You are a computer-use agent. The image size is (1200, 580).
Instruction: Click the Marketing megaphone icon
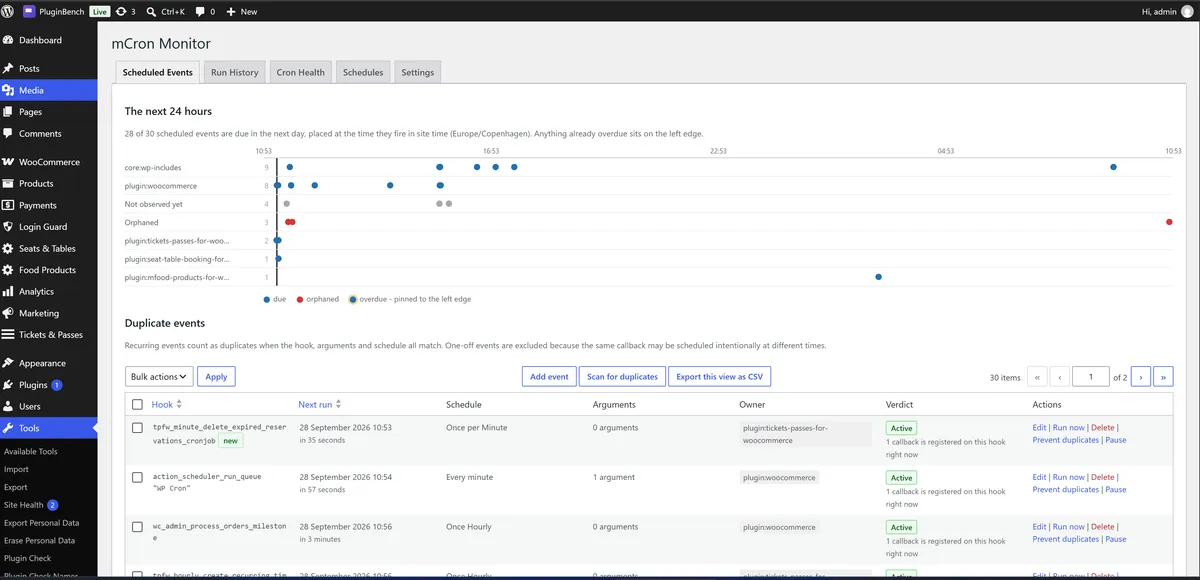point(9,313)
